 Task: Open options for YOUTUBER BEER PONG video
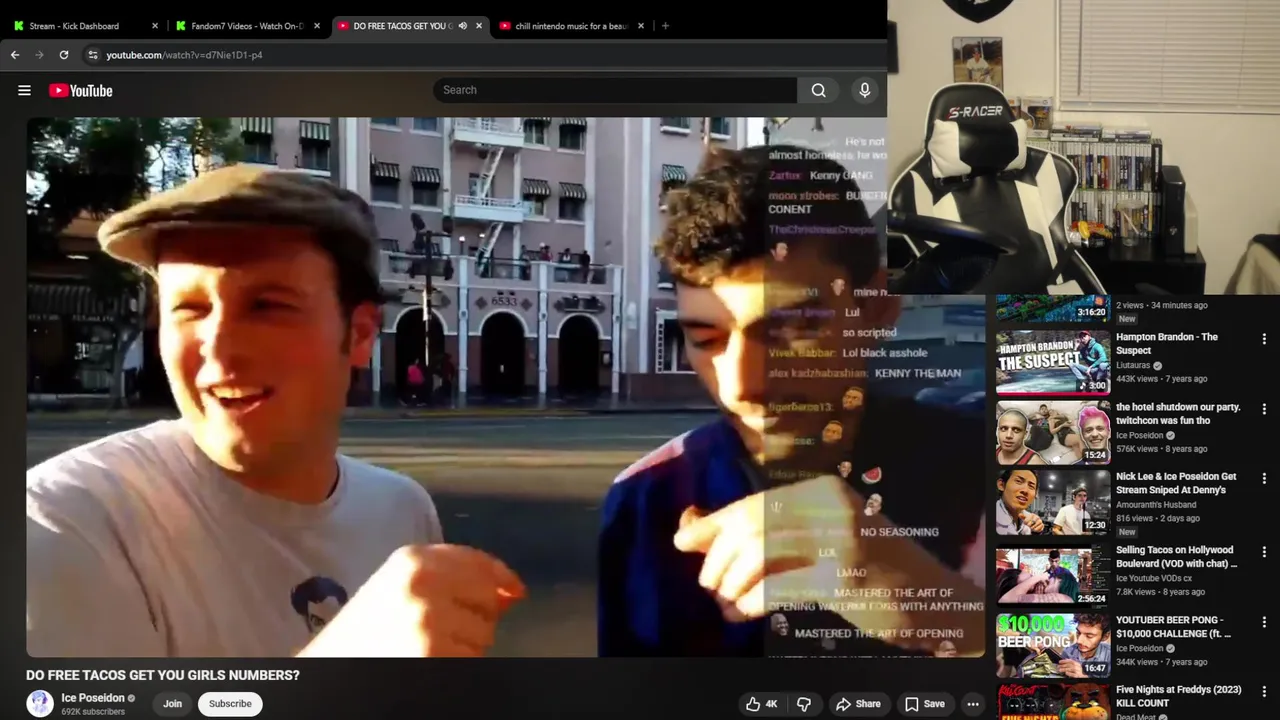coord(1264,622)
